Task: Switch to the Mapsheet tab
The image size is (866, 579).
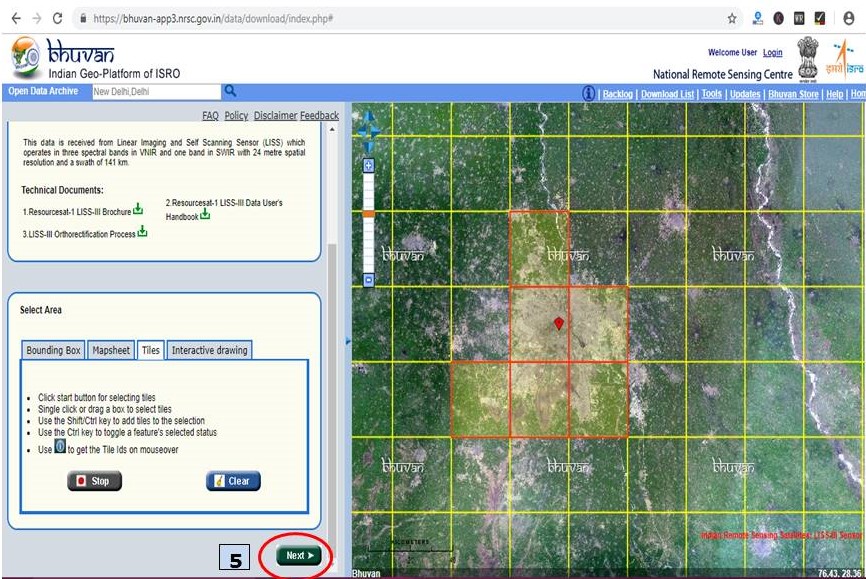Action: (111, 350)
